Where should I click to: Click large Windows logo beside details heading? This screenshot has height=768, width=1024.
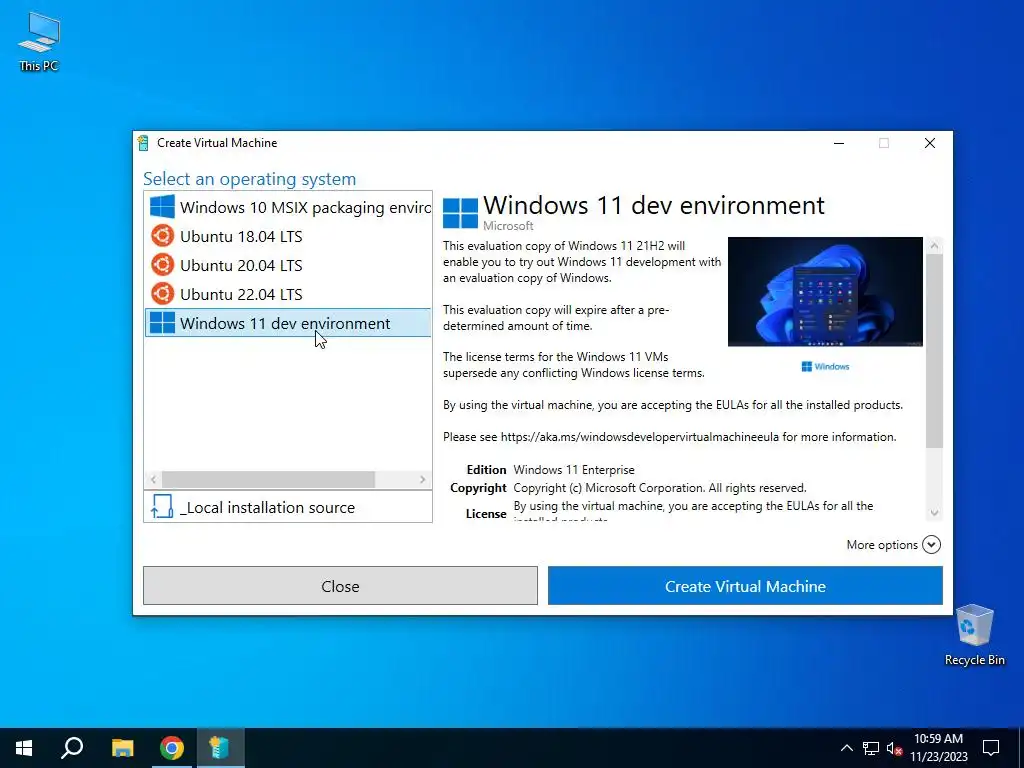click(460, 213)
